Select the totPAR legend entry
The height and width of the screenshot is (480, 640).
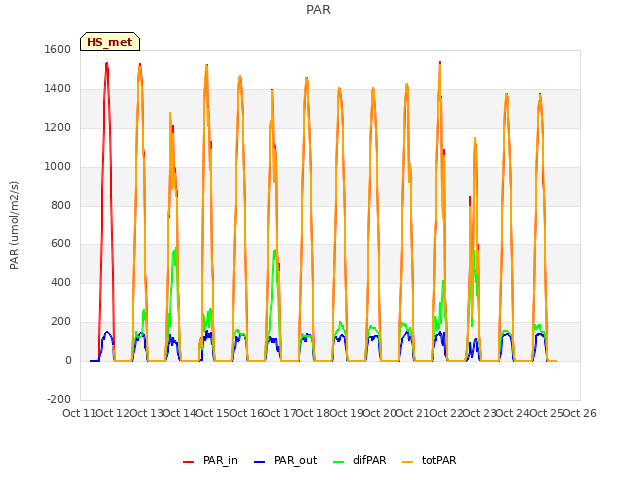[429, 460]
